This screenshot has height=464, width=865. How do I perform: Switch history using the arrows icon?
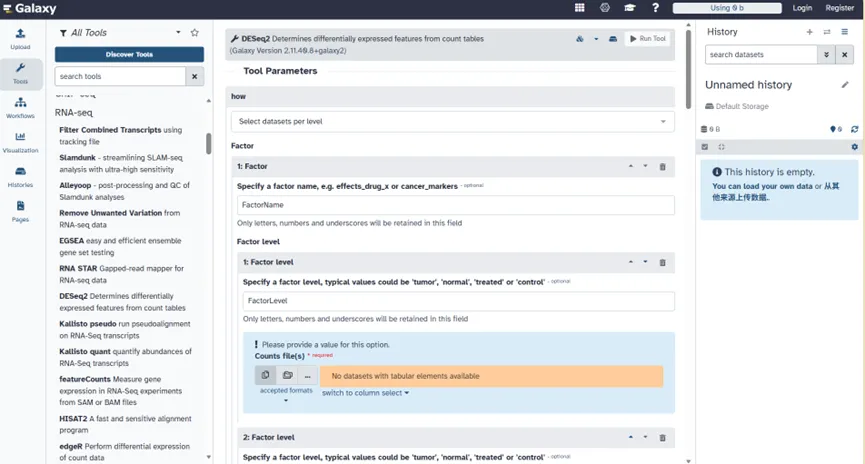(x=827, y=32)
